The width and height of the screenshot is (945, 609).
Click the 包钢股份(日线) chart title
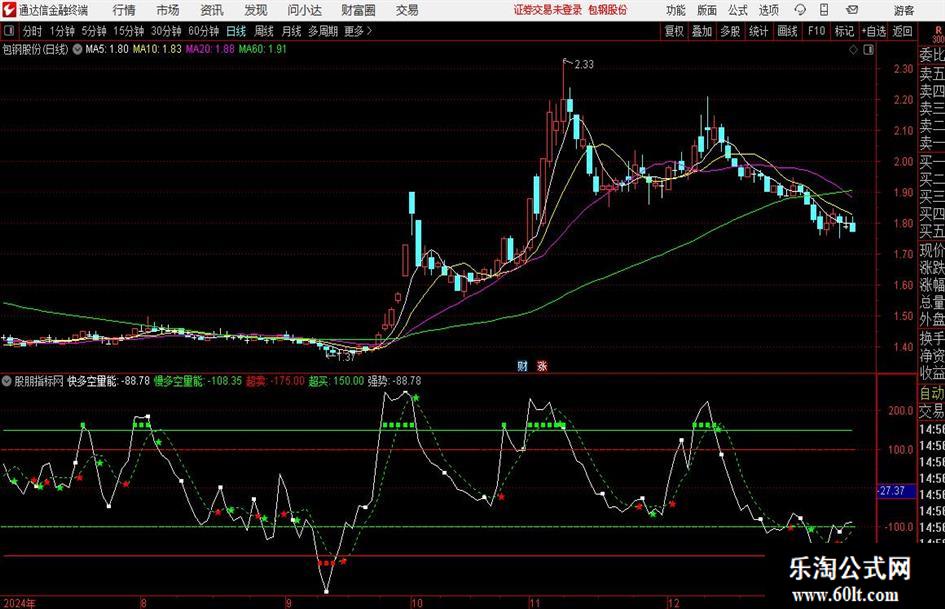tap(35, 49)
